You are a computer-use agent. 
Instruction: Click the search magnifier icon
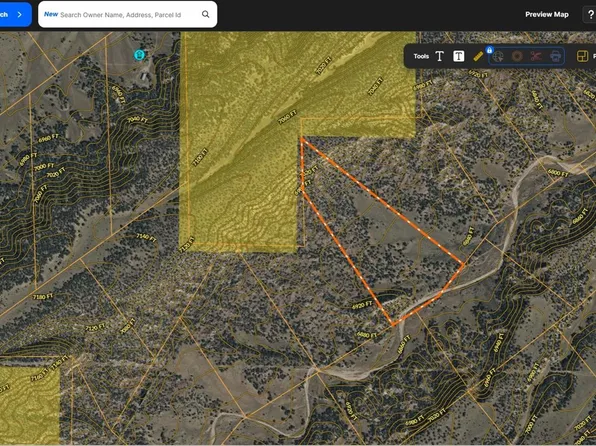(206, 14)
